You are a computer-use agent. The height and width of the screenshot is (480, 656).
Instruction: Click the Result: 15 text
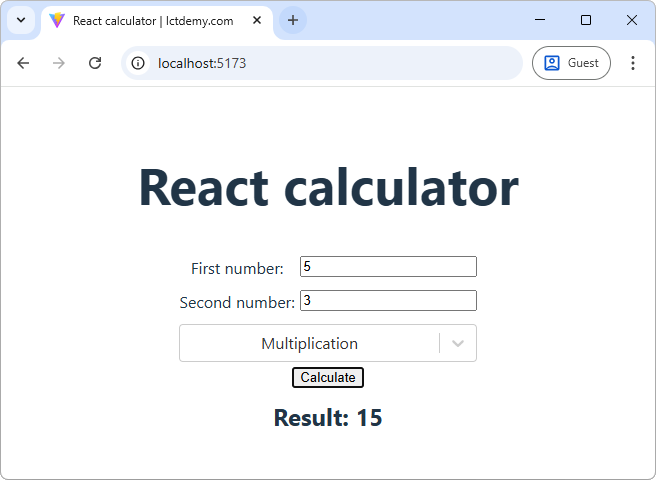(328, 418)
